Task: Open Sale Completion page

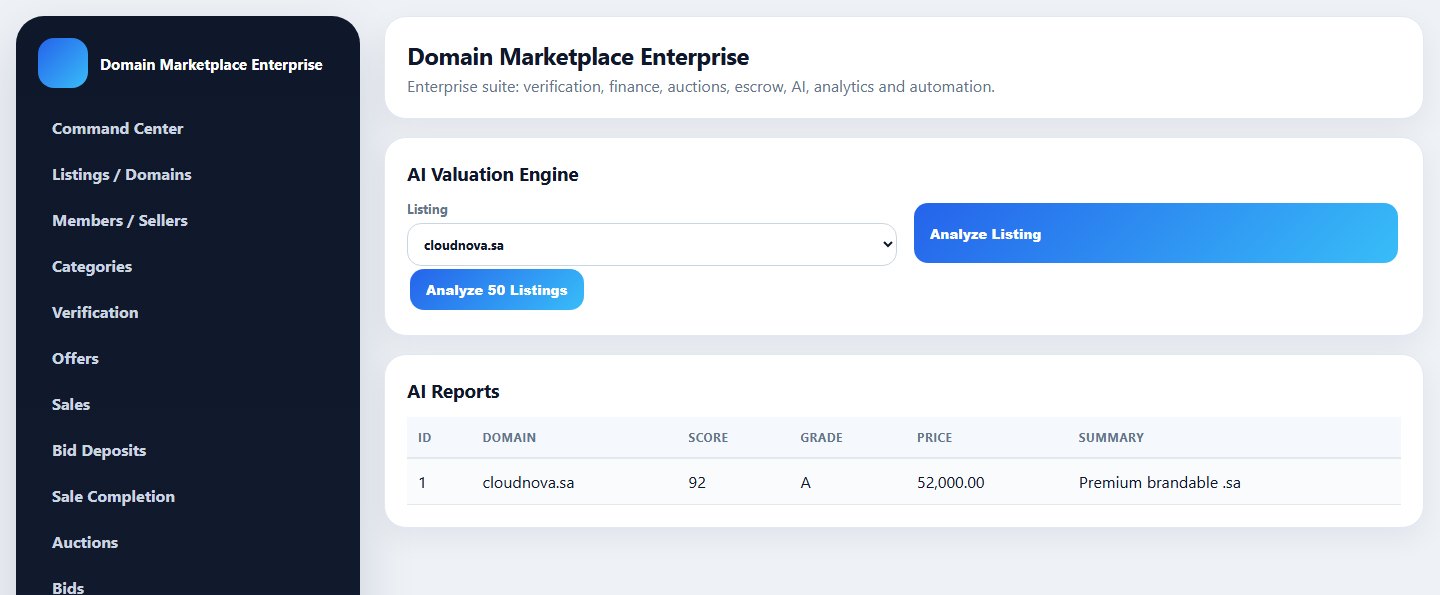Action: click(113, 497)
